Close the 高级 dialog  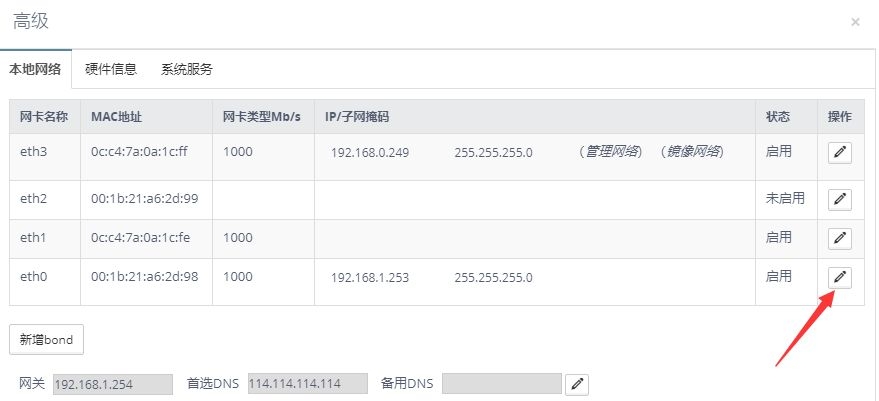(x=855, y=22)
